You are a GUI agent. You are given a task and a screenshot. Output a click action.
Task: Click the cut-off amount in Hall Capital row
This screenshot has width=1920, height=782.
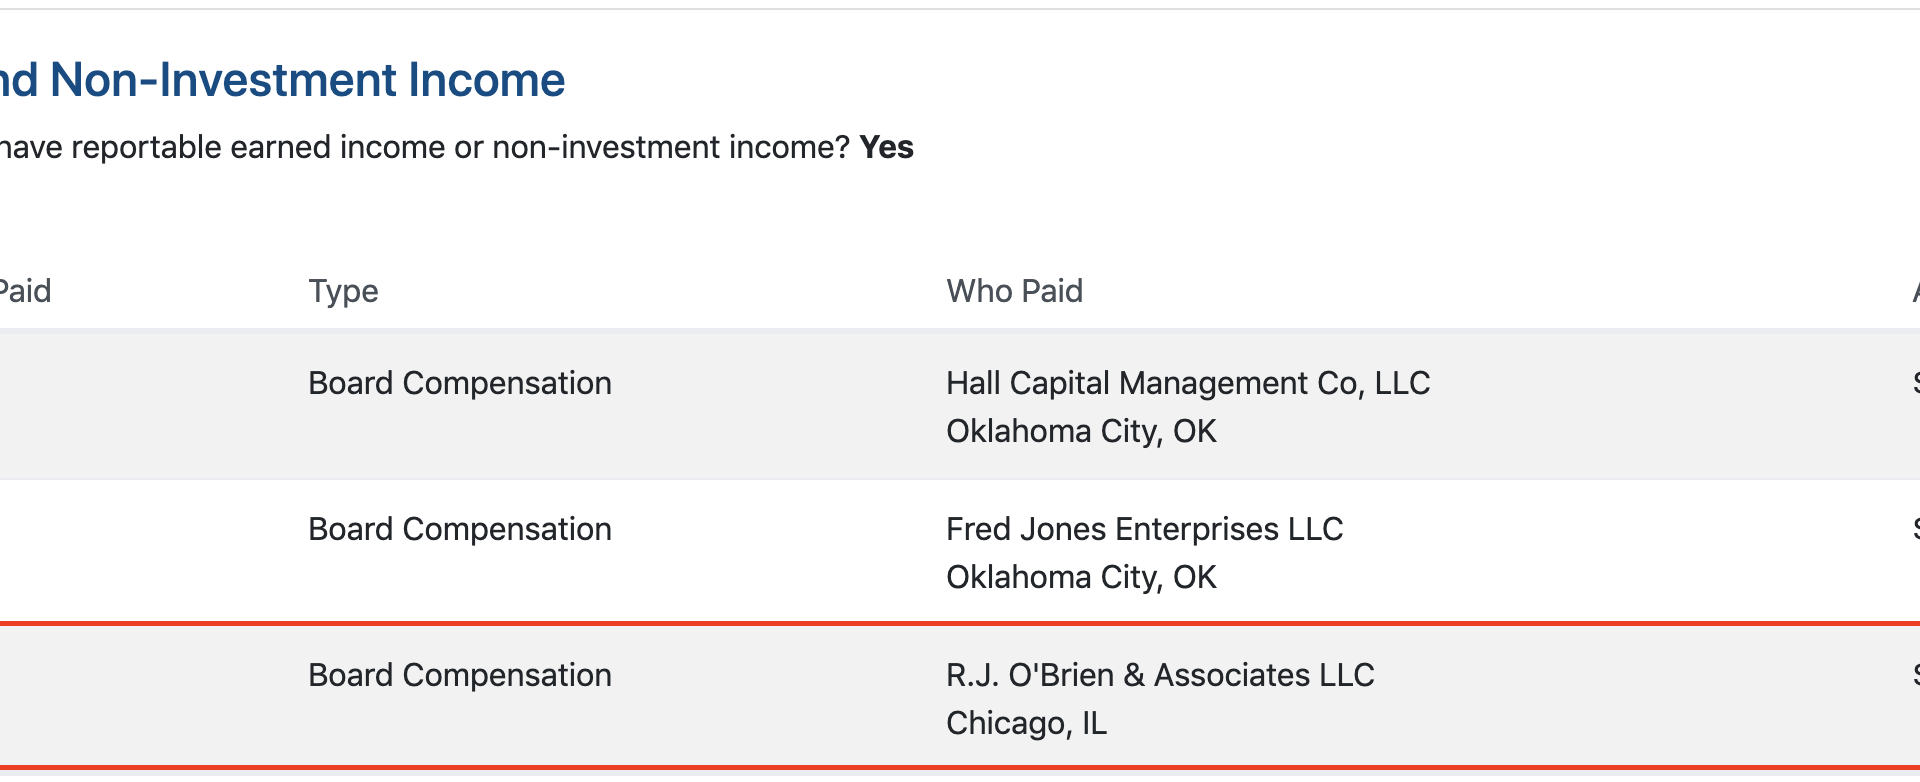click(x=1915, y=383)
